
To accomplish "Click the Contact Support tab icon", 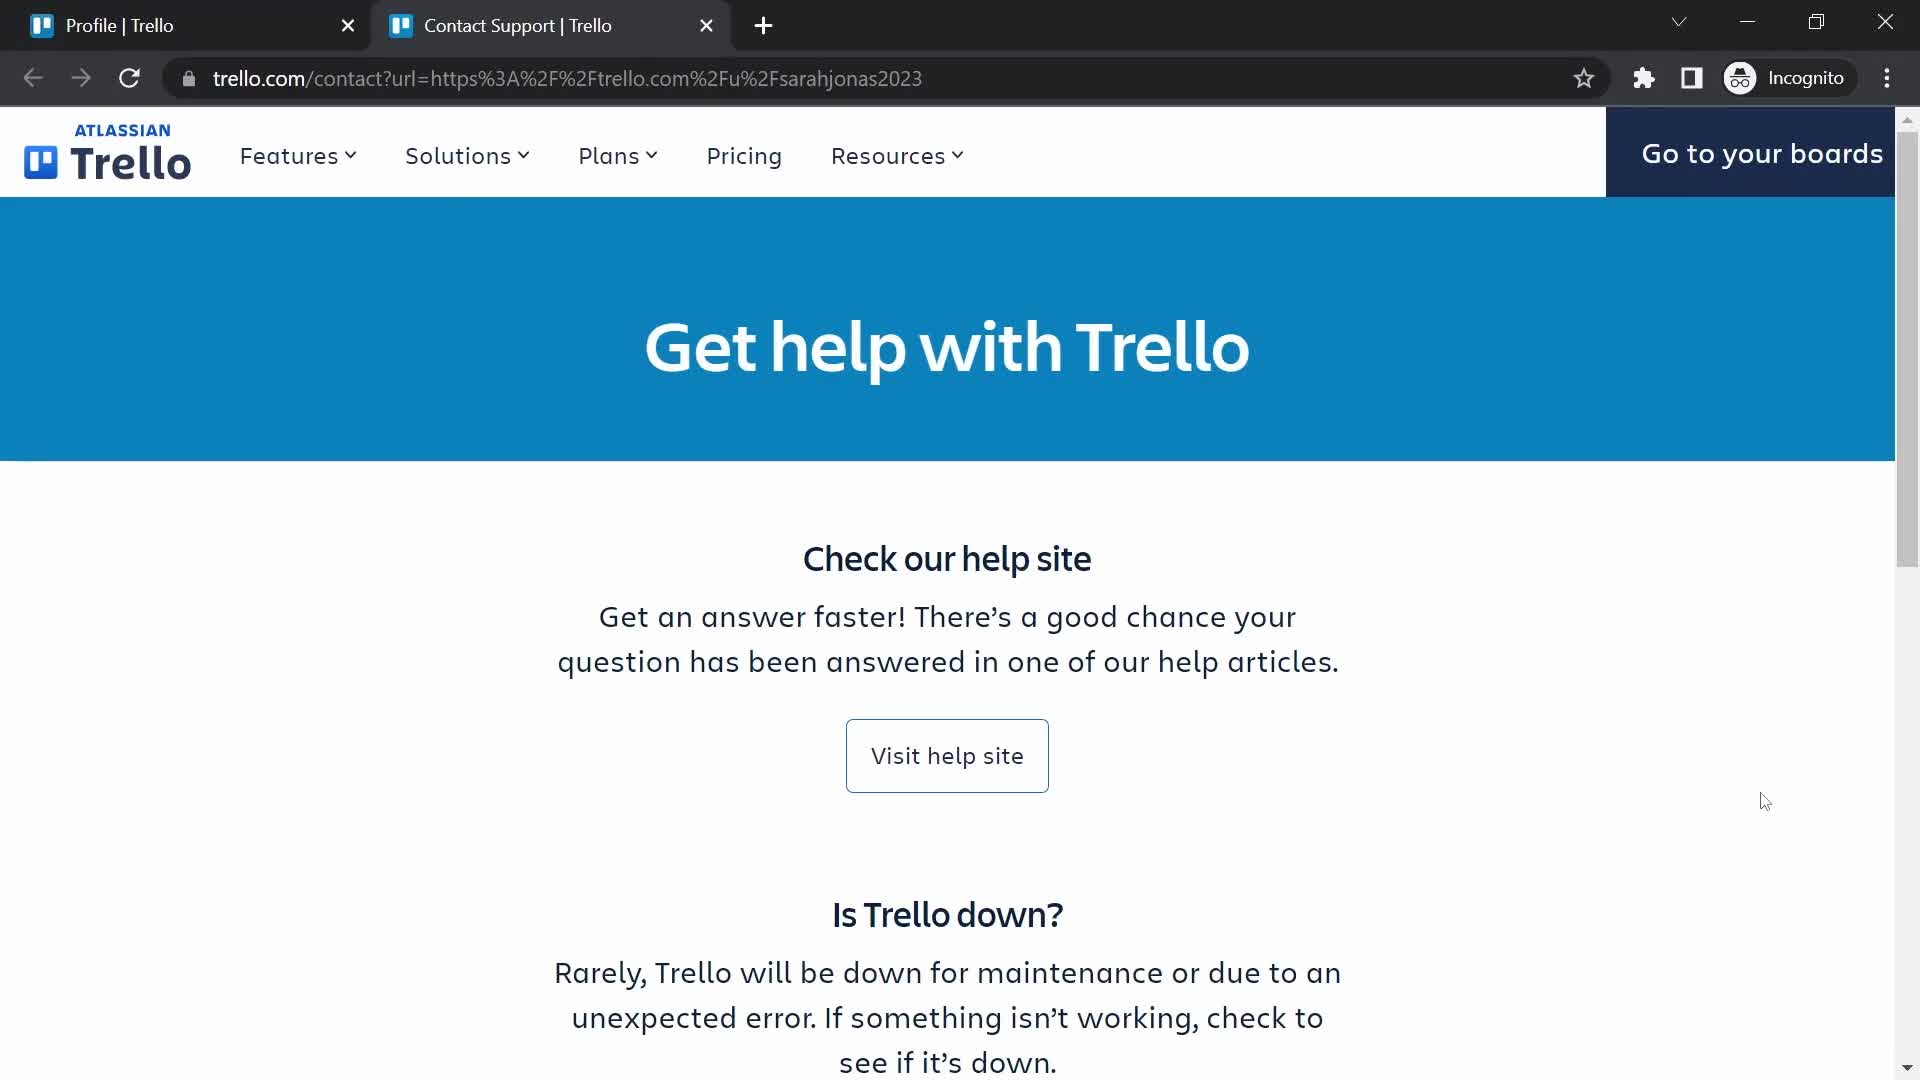I will (400, 25).
